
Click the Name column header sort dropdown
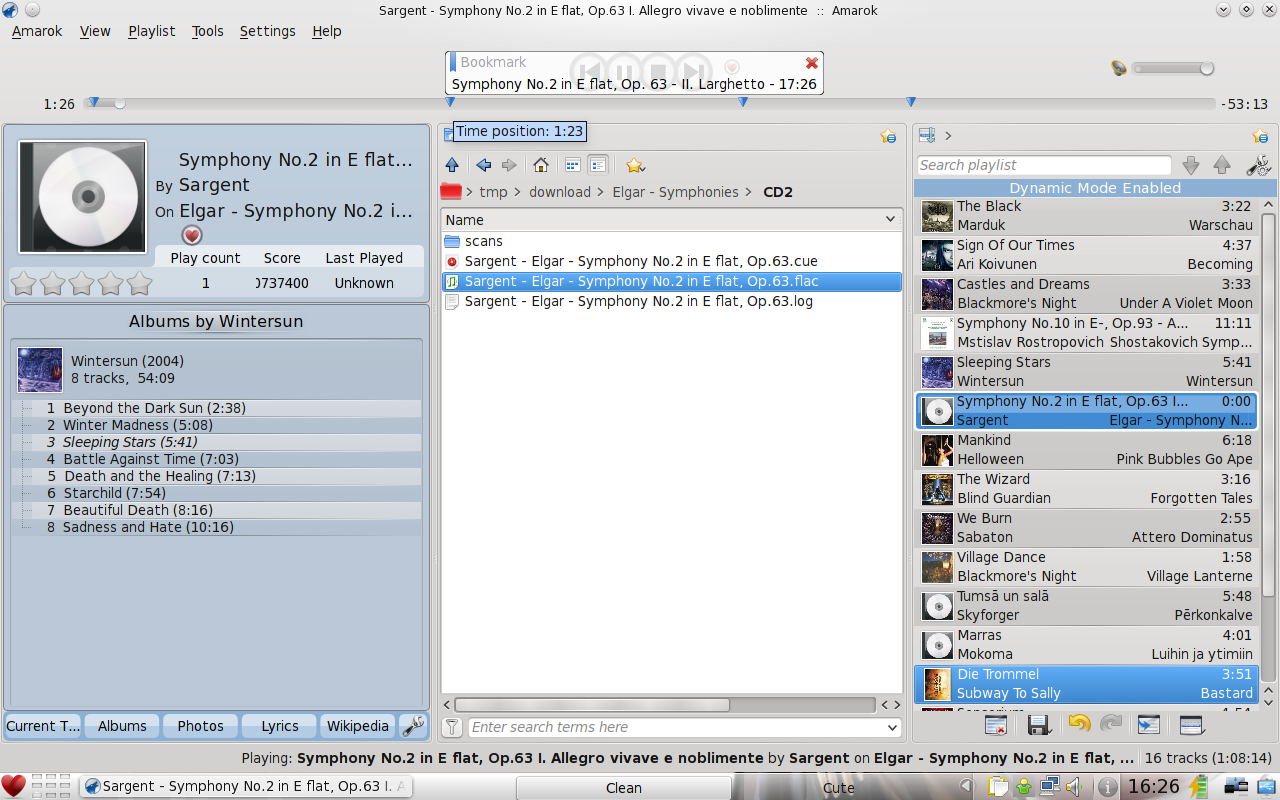pyautogui.click(x=890, y=220)
